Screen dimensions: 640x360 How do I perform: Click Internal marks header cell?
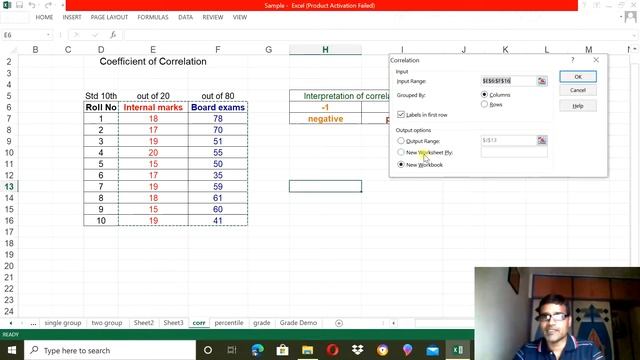[153, 107]
